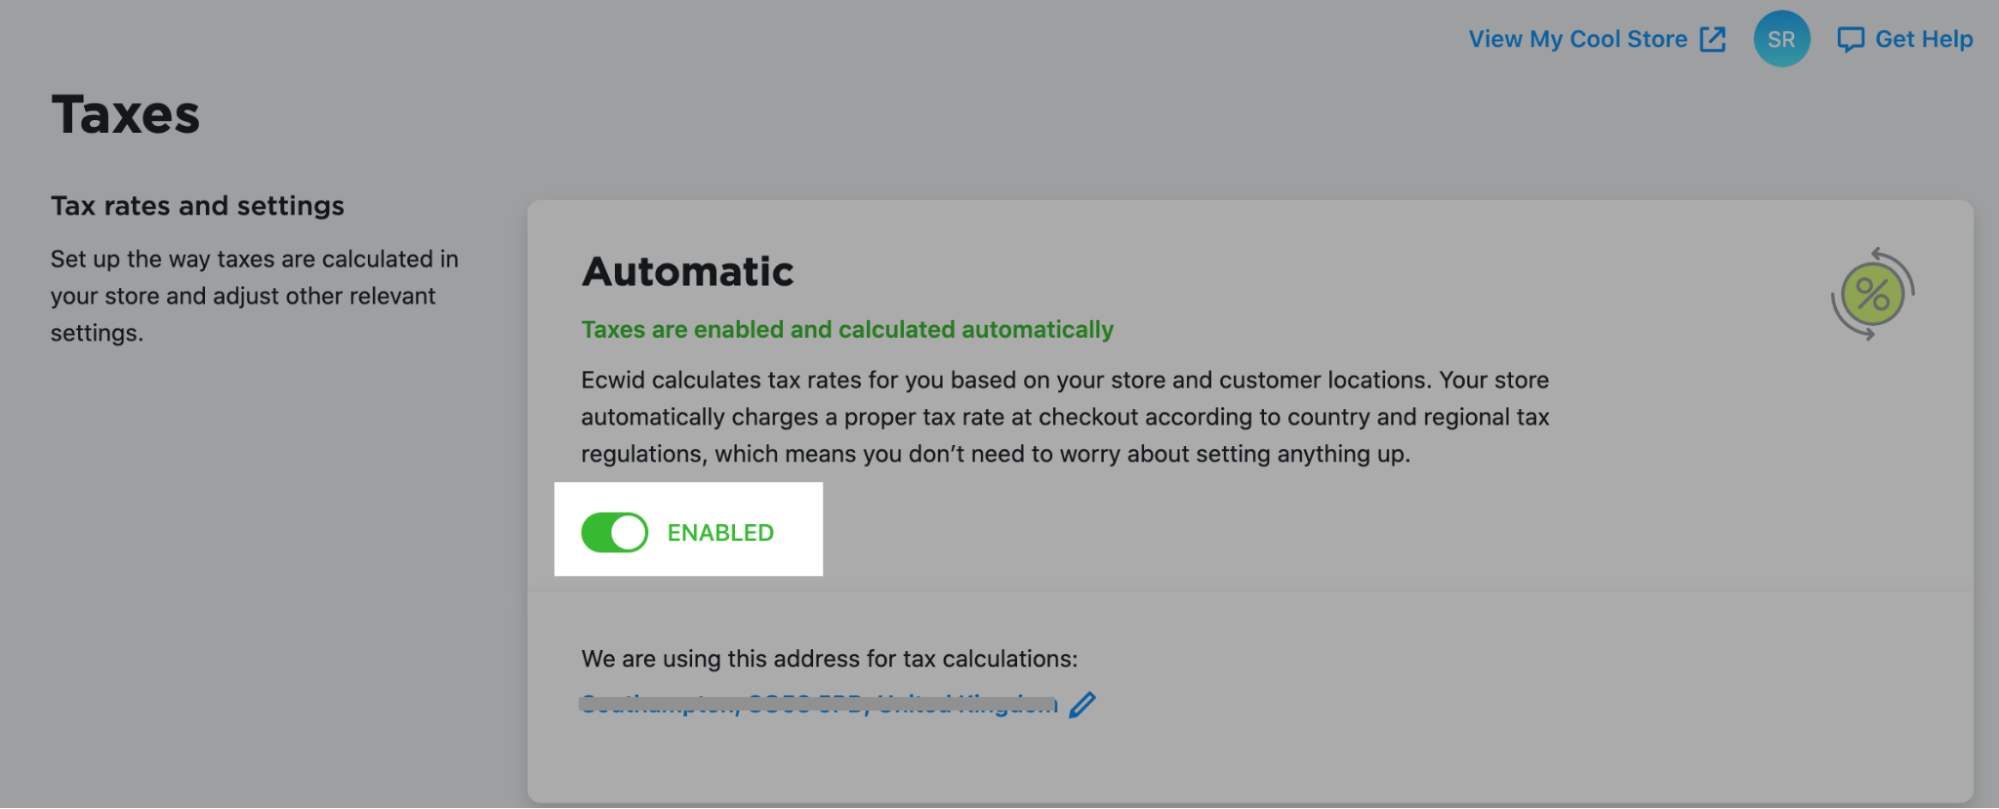Click the automatic tax percent icon
Image resolution: width=1999 pixels, height=809 pixels.
point(1872,294)
